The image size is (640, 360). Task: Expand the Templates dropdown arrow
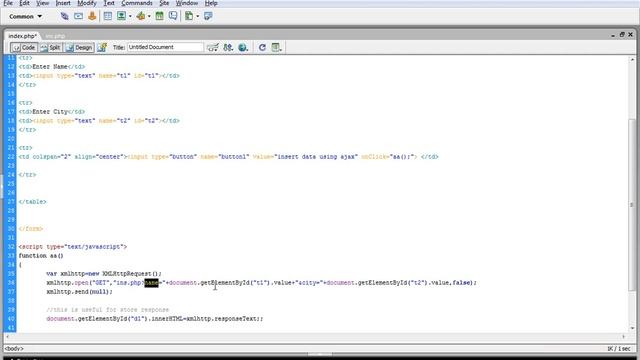pyautogui.click(x=198, y=16)
